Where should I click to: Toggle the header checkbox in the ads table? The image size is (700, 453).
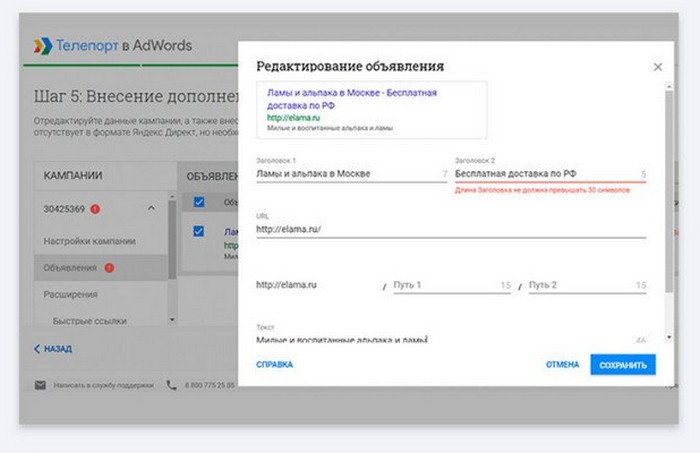tap(199, 202)
